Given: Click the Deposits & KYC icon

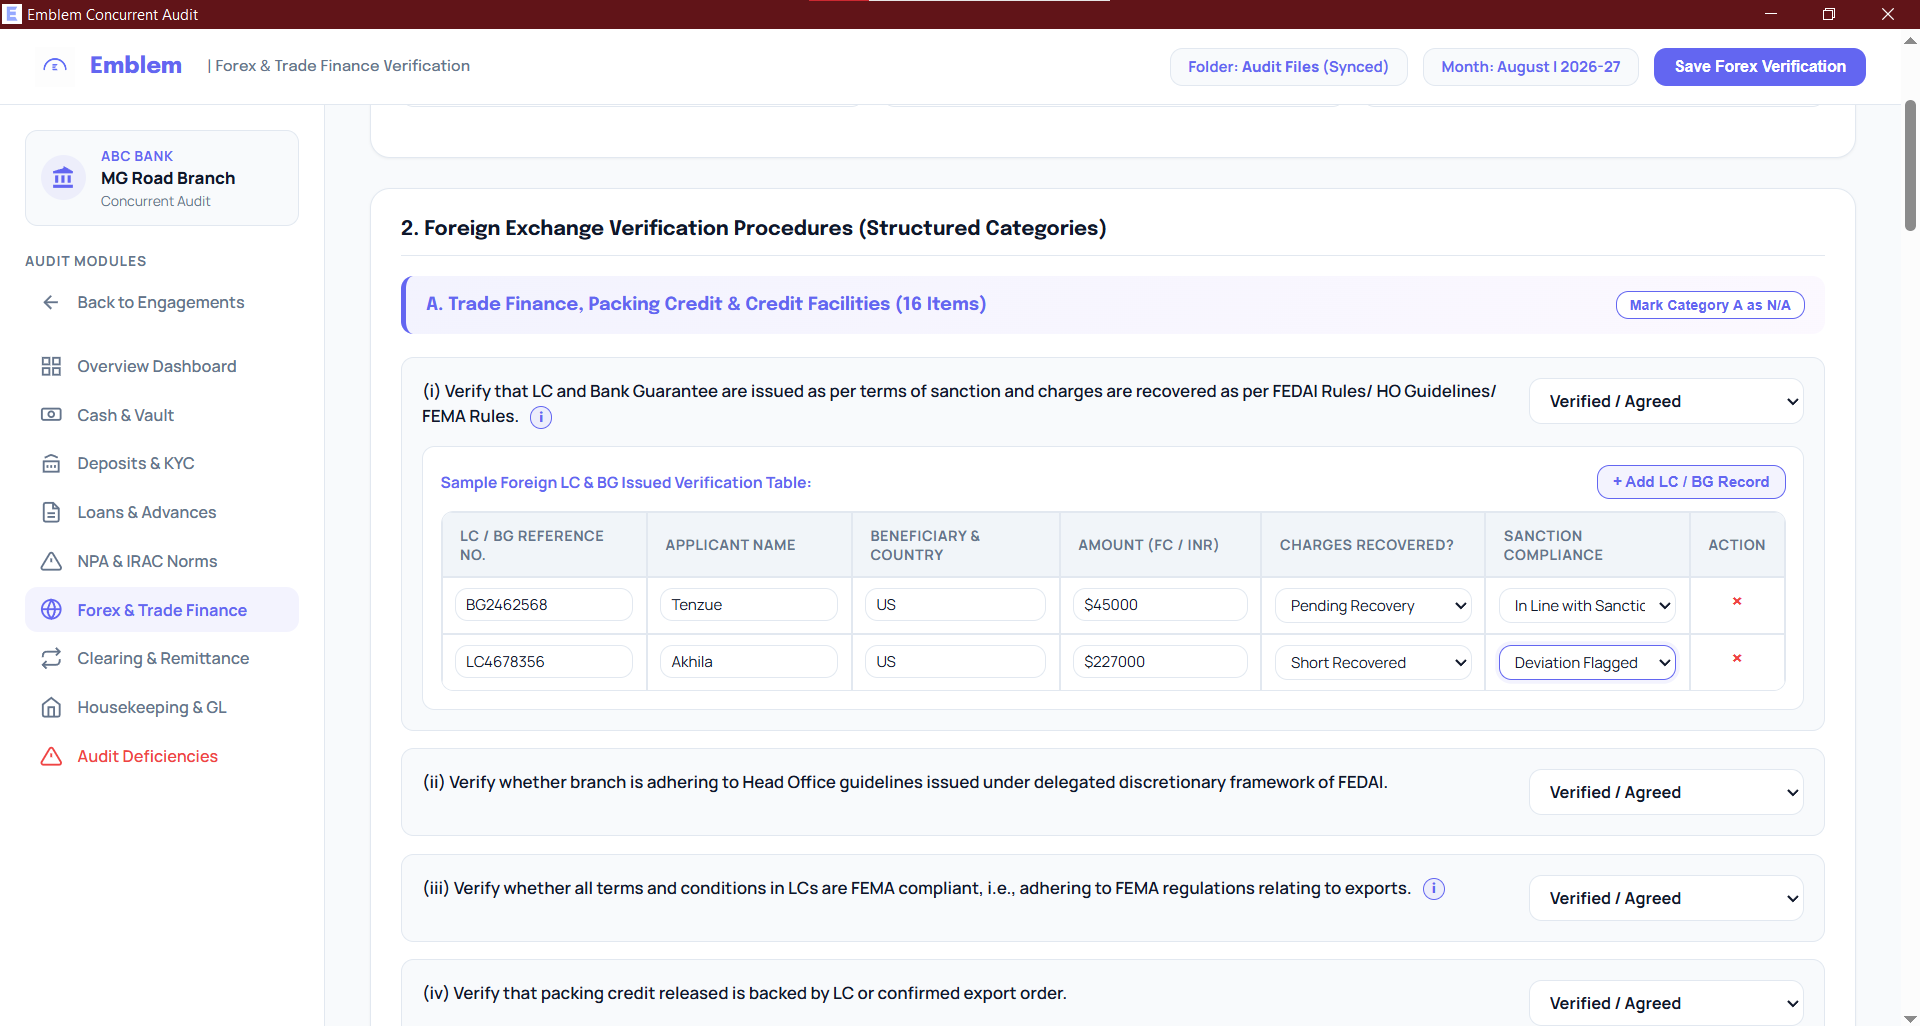Looking at the screenshot, I should coord(51,463).
